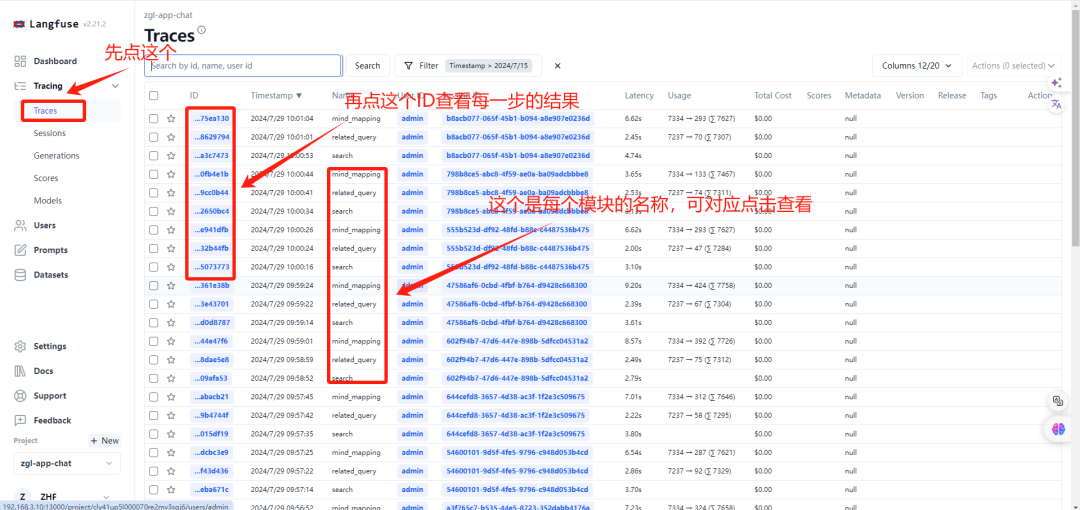Open trace ID ...9cc0b44
Image resolution: width=1080 pixels, height=510 pixels.
click(x=211, y=193)
